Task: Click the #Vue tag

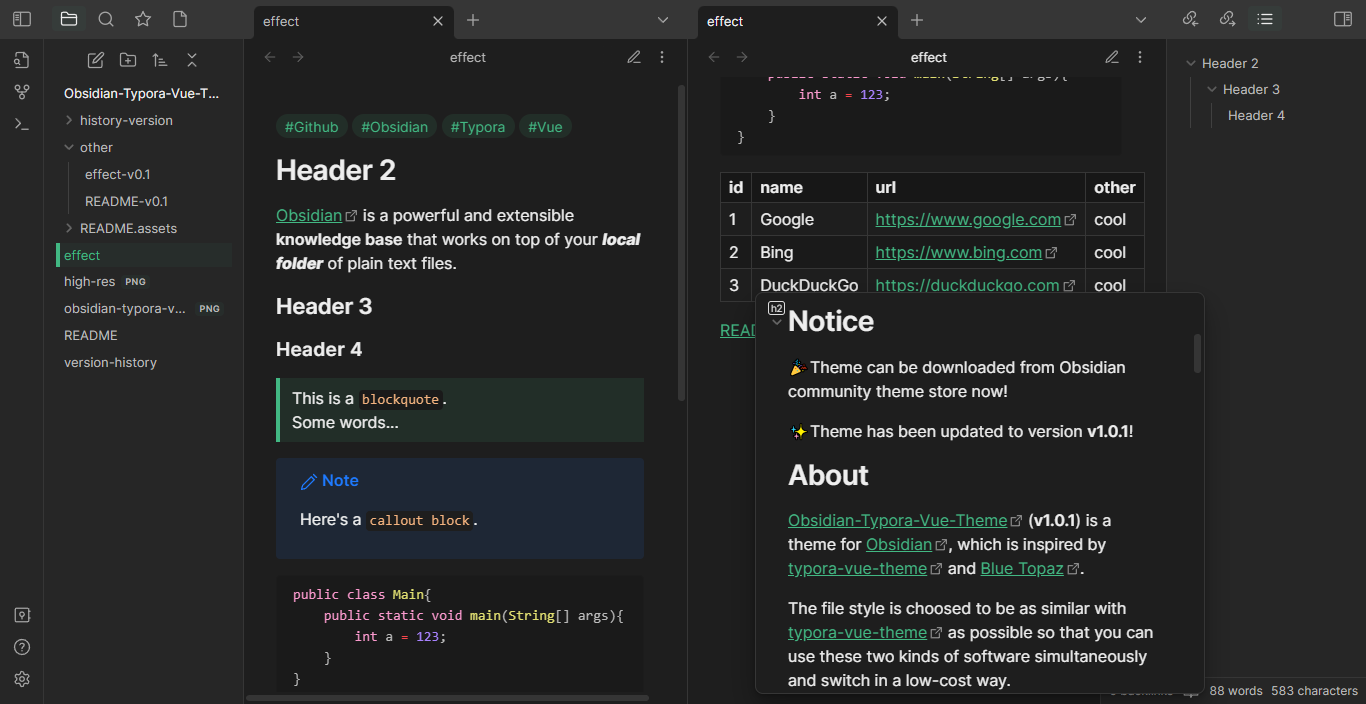Action: (x=546, y=127)
